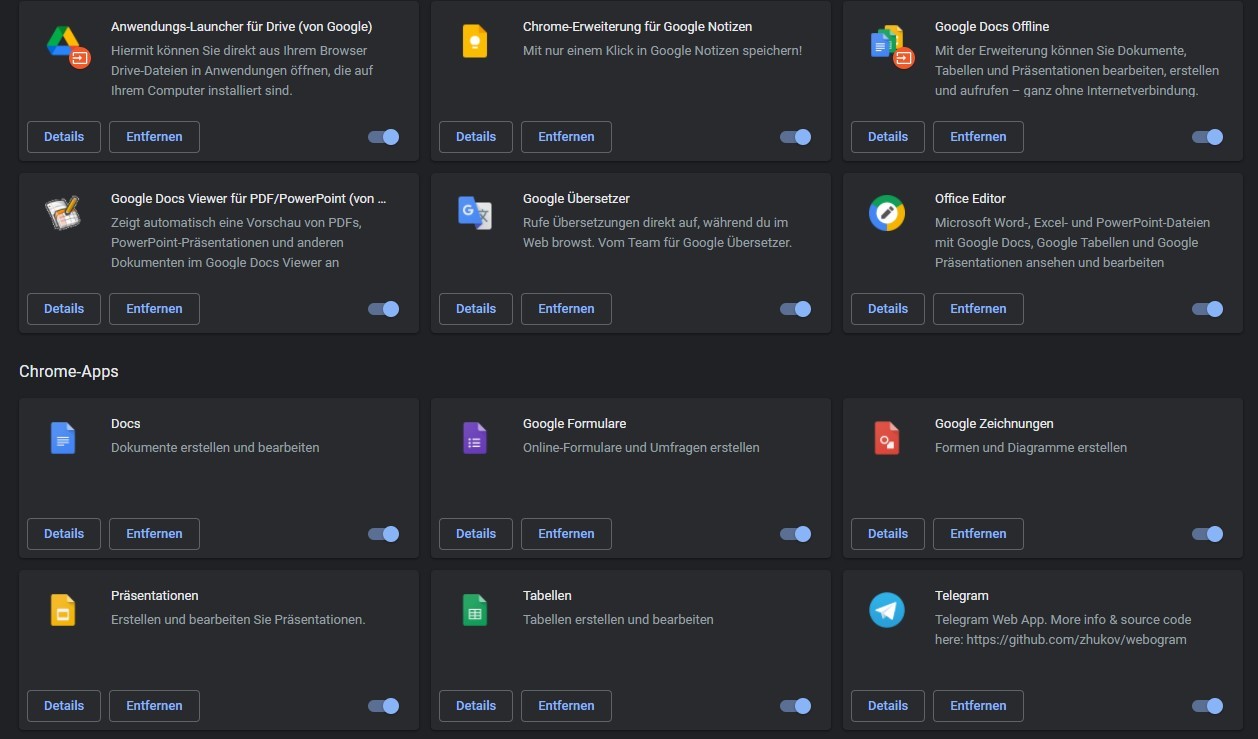Image resolution: width=1258 pixels, height=739 pixels.
Task: Turn off the Telegram app toggle
Action: click(1207, 706)
